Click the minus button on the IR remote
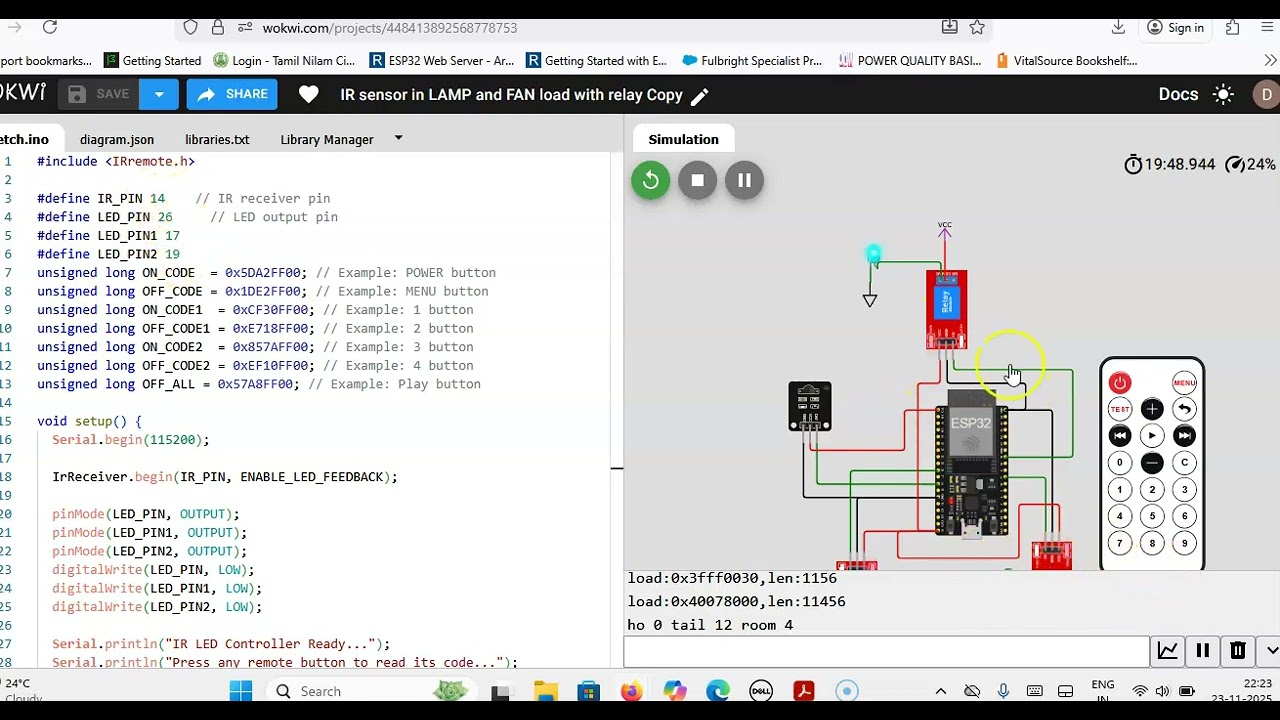Viewport: 1280px width, 720px height. click(1152, 463)
